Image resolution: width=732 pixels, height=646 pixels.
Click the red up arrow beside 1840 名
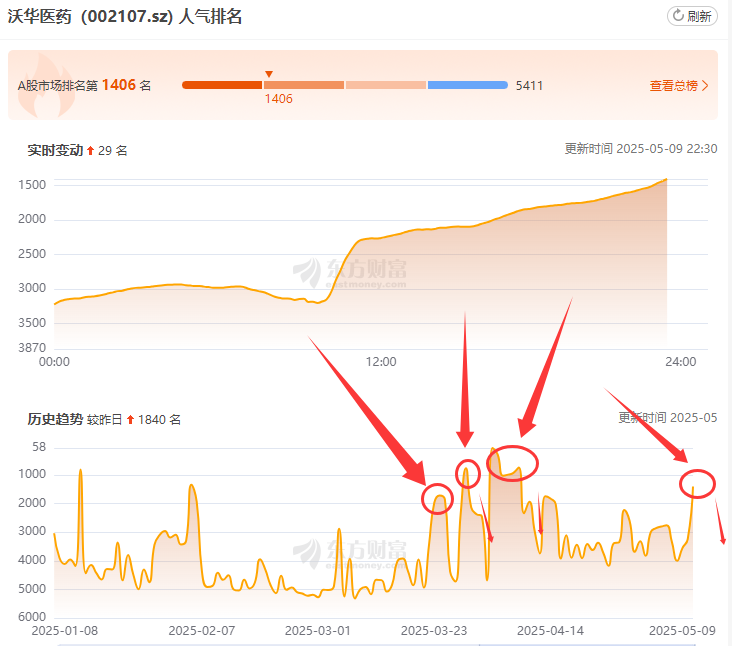point(130,420)
